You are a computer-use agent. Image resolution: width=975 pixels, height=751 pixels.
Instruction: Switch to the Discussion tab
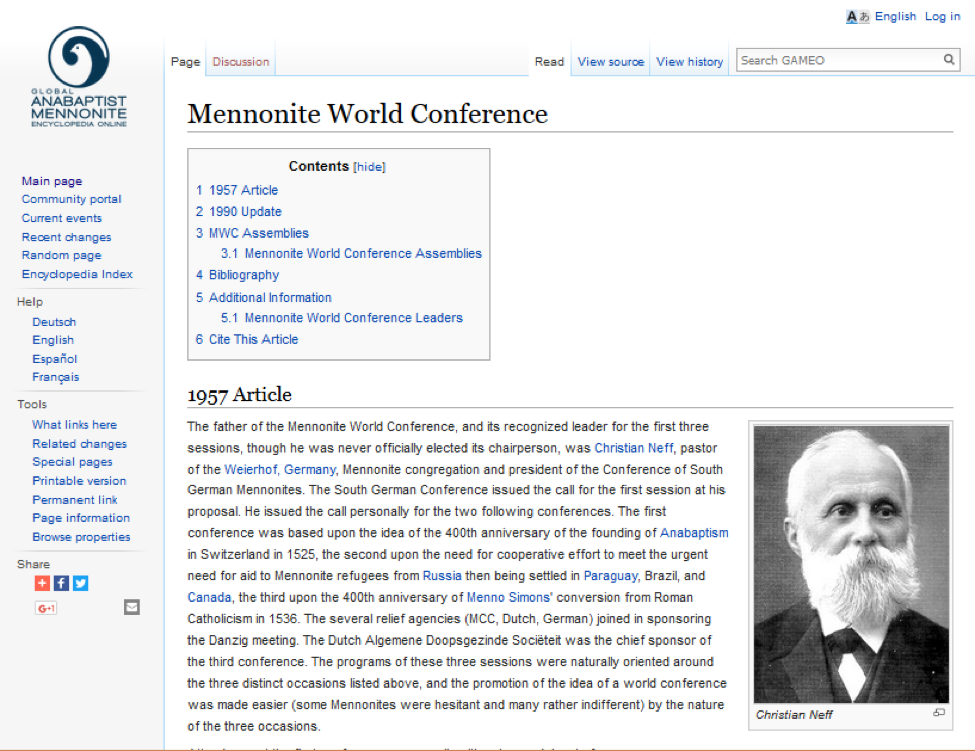click(x=241, y=62)
